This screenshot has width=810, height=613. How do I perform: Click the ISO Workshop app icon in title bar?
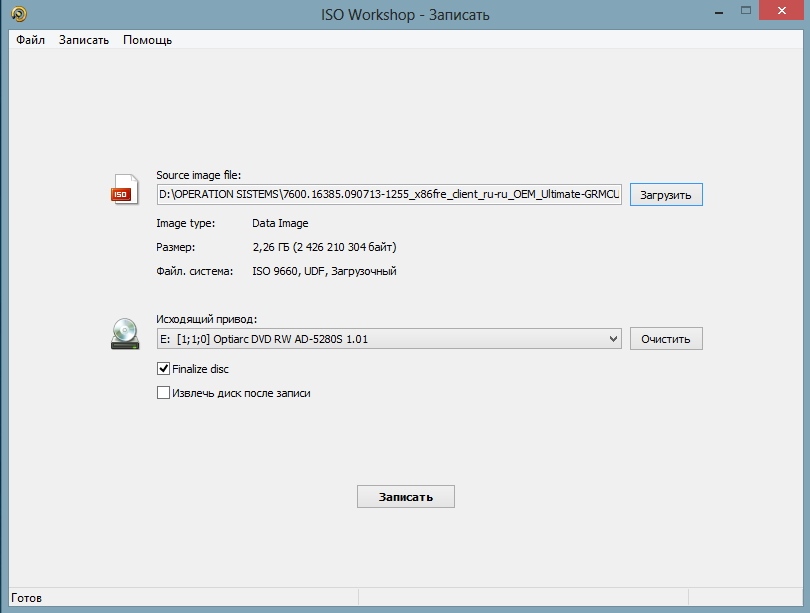click(x=19, y=13)
